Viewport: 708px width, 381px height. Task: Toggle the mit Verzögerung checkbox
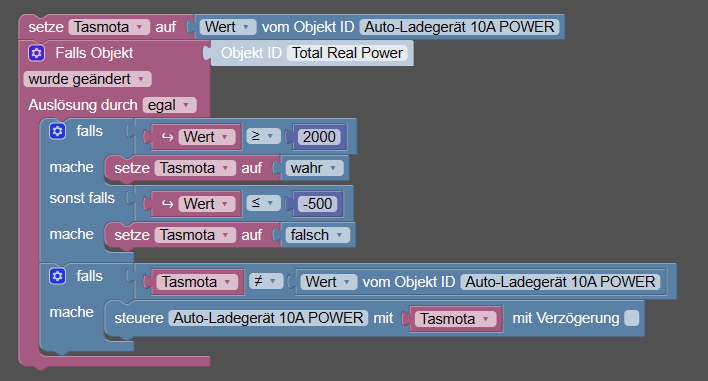pos(632,318)
